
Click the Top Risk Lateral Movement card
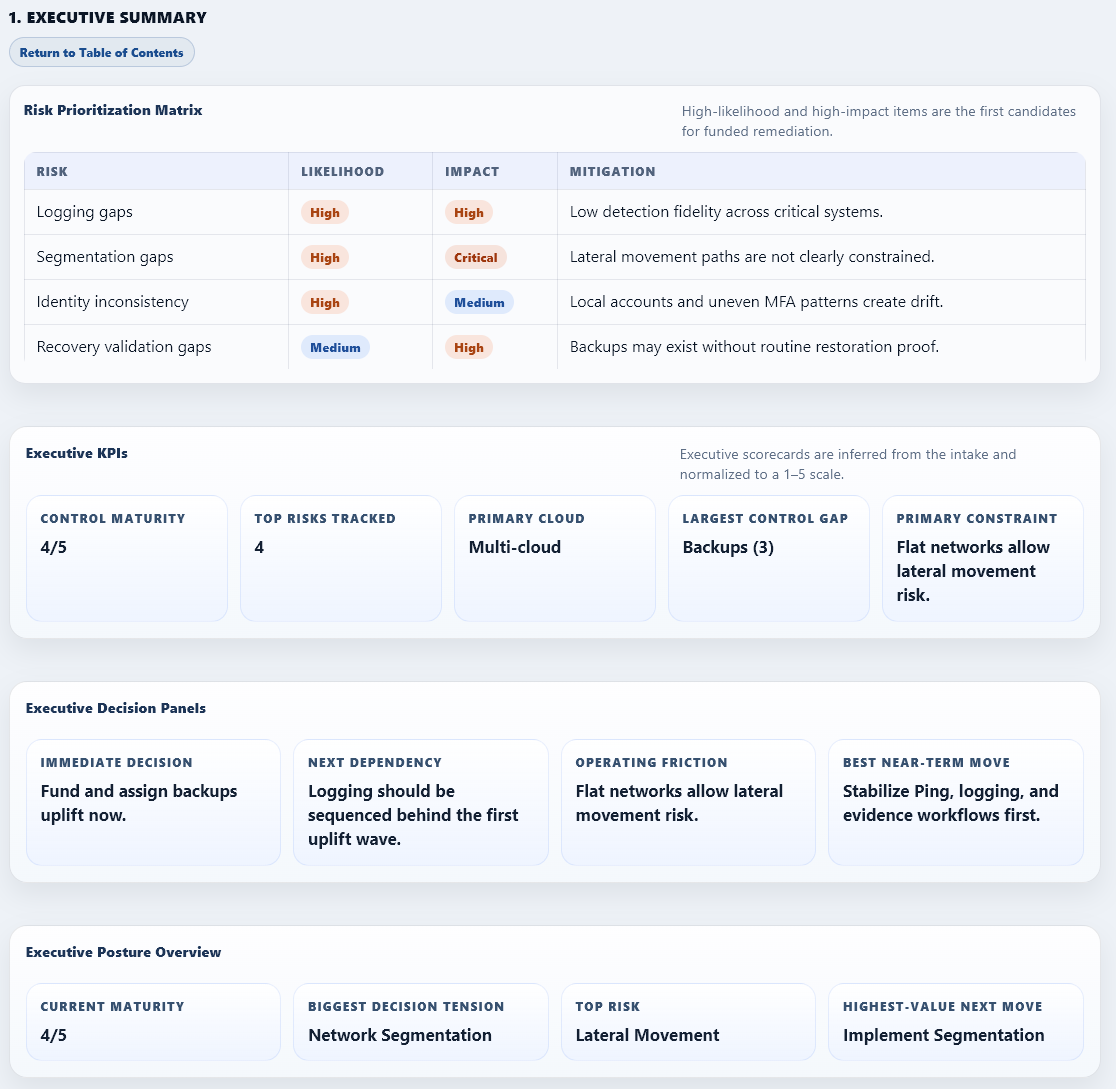point(688,1021)
